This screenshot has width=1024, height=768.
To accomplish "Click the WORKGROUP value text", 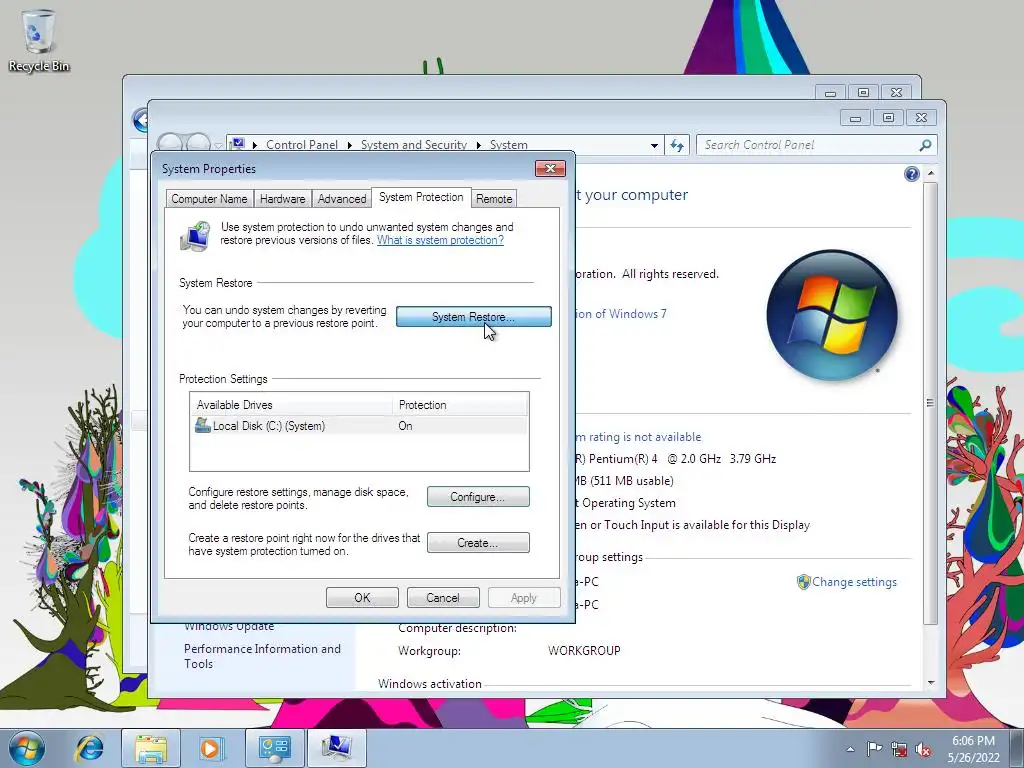I will 584,650.
